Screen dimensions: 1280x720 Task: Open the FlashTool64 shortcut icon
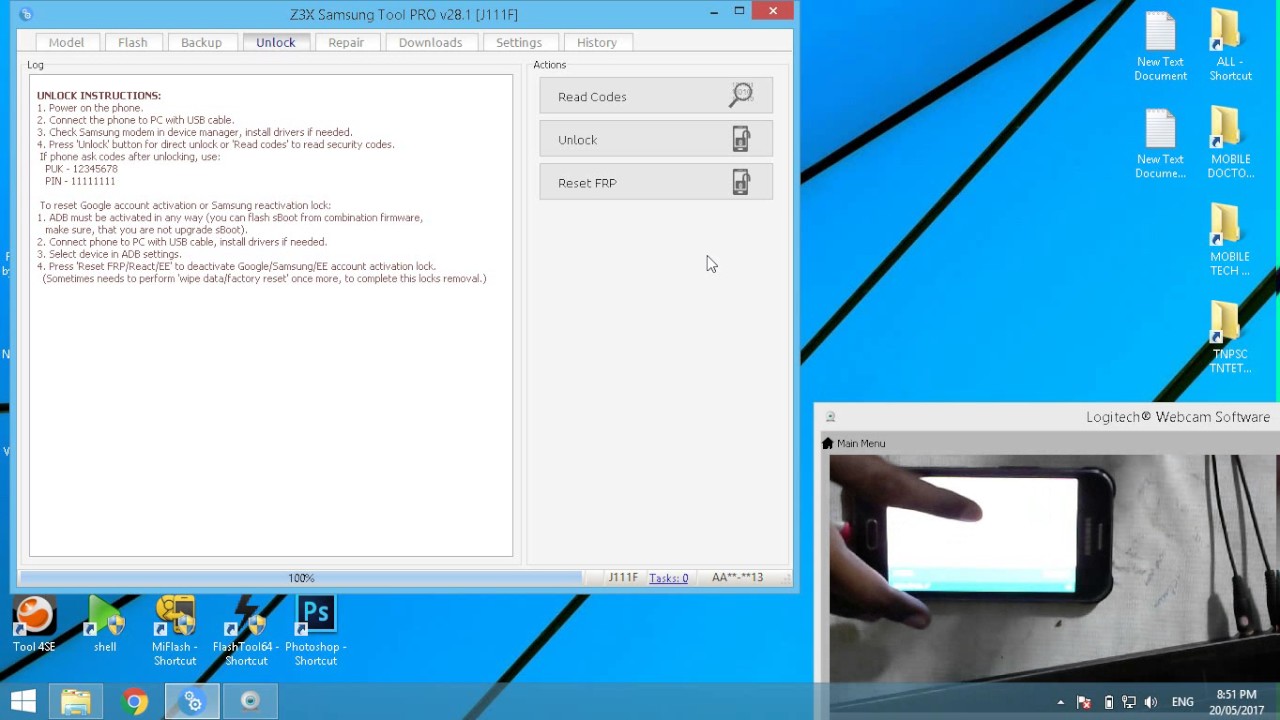point(246,631)
